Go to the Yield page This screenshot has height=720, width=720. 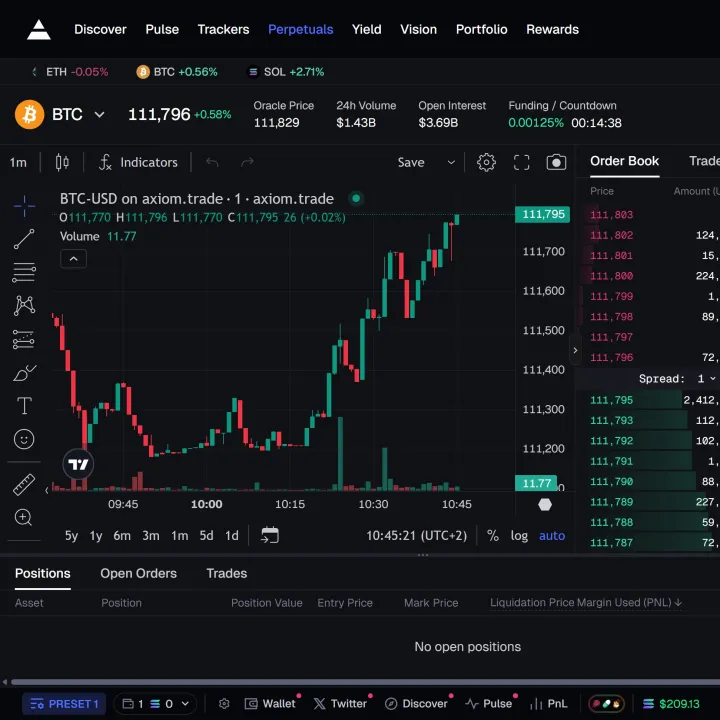tap(366, 29)
